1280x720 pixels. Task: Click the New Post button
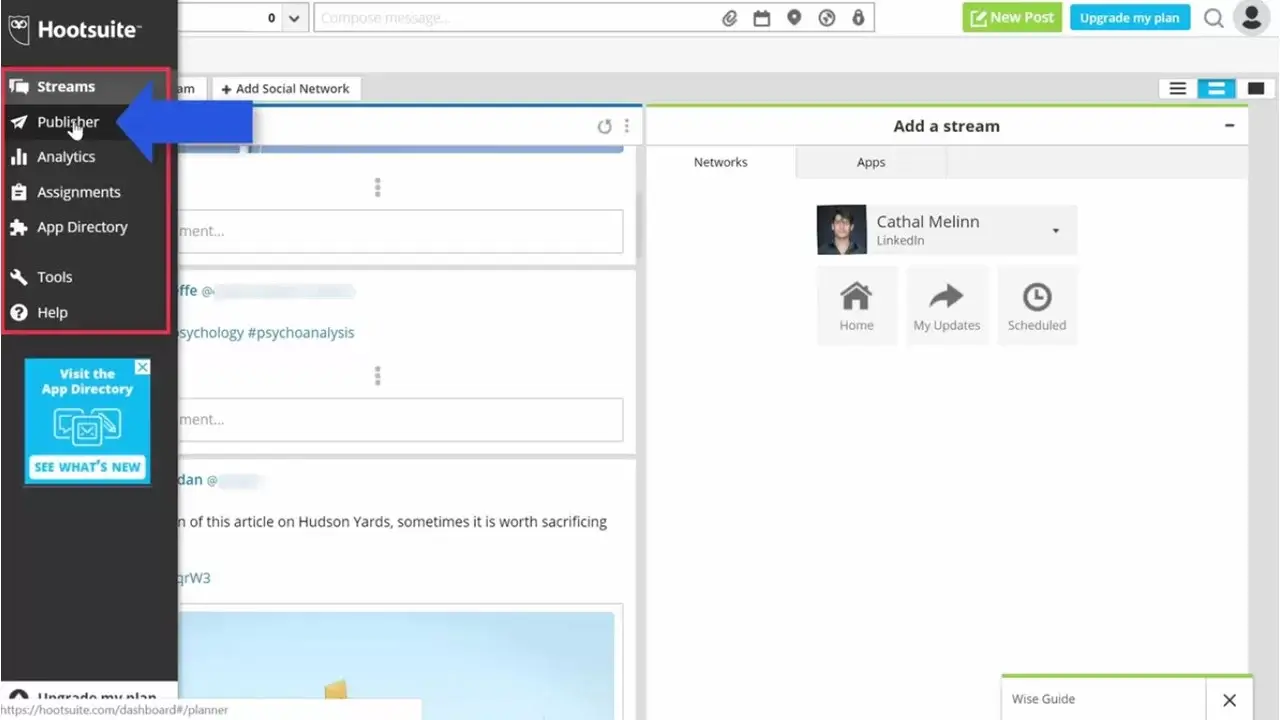tap(1012, 17)
